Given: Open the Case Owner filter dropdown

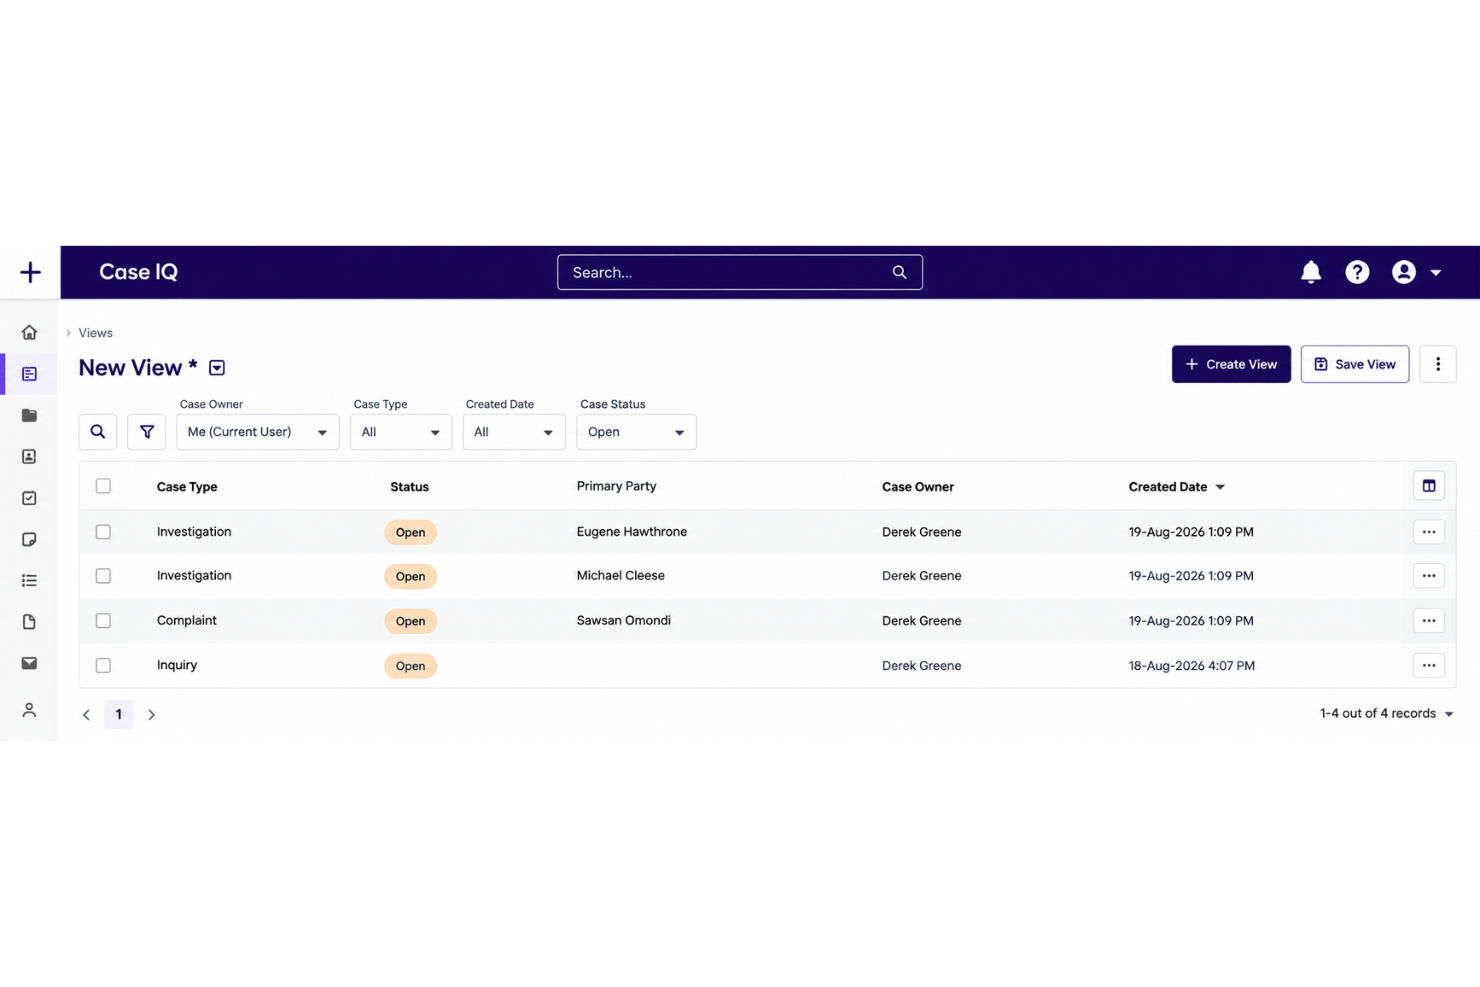Looking at the screenshot, I should pyautogui.click(x=258, y=432).
